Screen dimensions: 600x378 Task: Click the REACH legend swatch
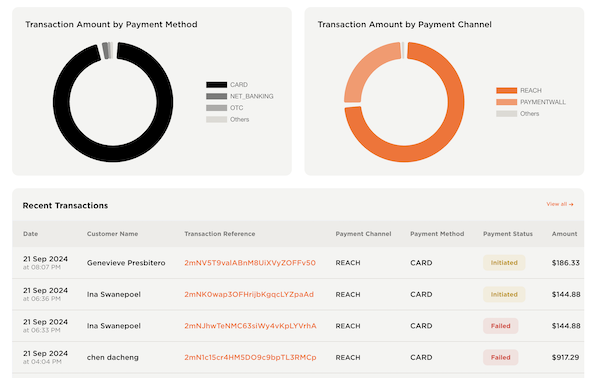[x=507, y=90]
